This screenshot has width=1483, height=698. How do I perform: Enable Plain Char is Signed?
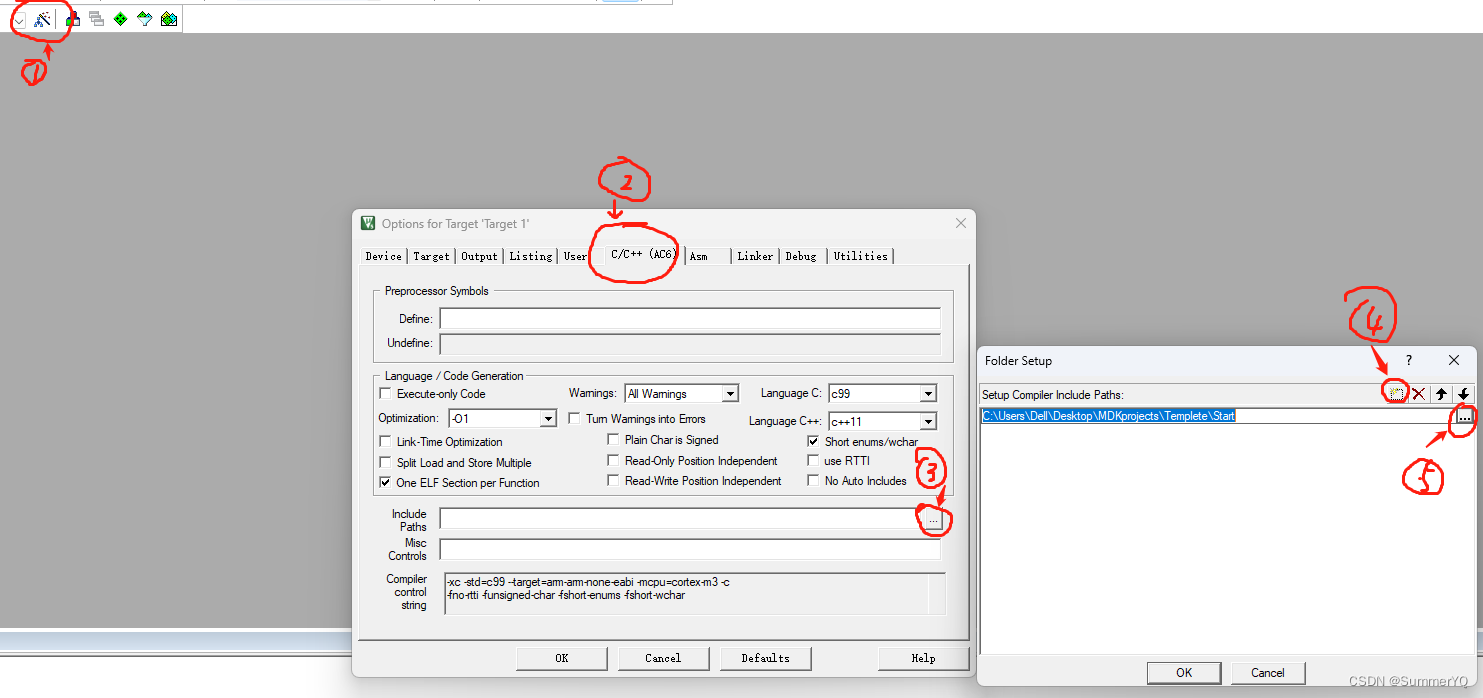614,440
